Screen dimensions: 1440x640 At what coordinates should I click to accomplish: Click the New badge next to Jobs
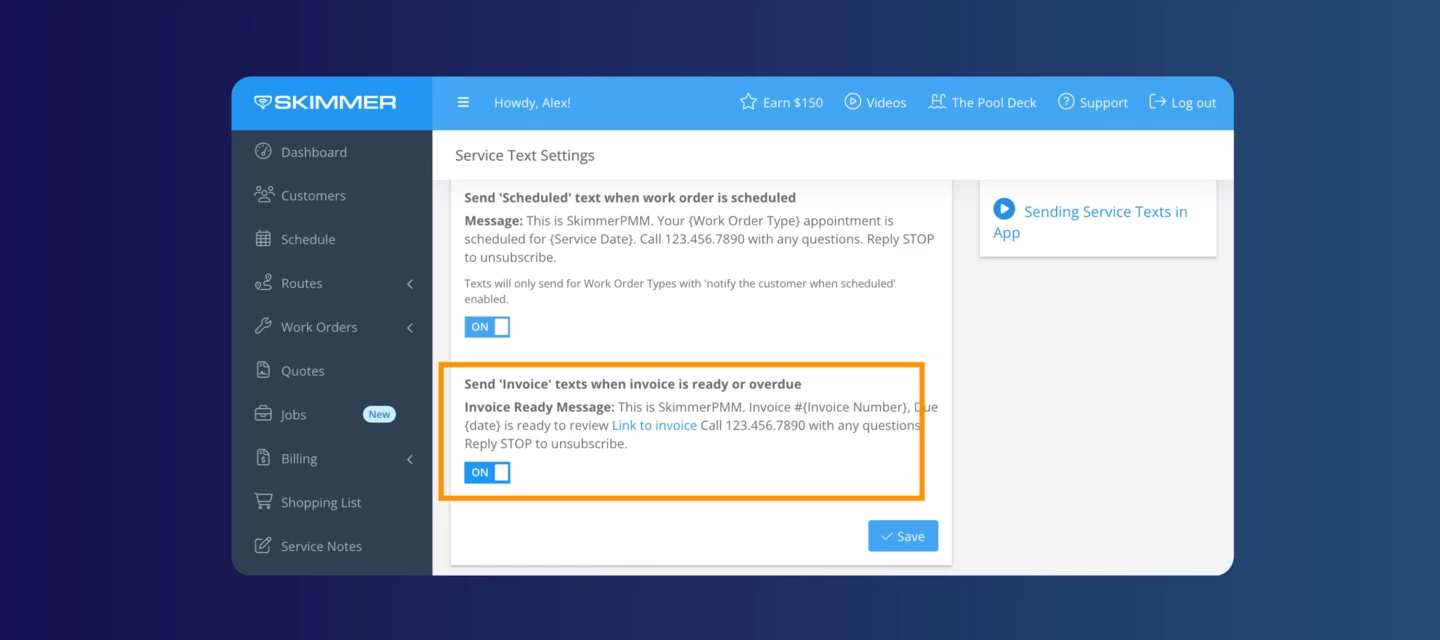coord(379,414)
